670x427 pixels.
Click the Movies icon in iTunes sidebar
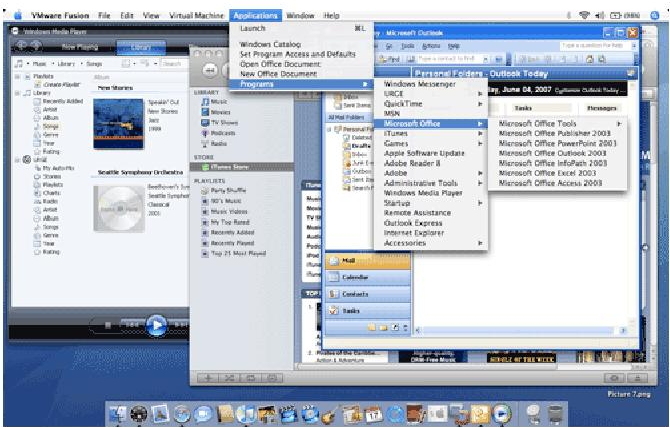coord(206,112)
